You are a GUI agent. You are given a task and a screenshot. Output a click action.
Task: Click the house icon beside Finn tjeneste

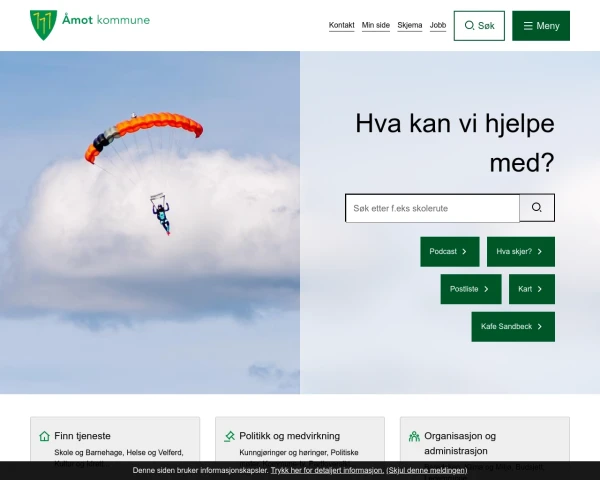pos(44,436)
